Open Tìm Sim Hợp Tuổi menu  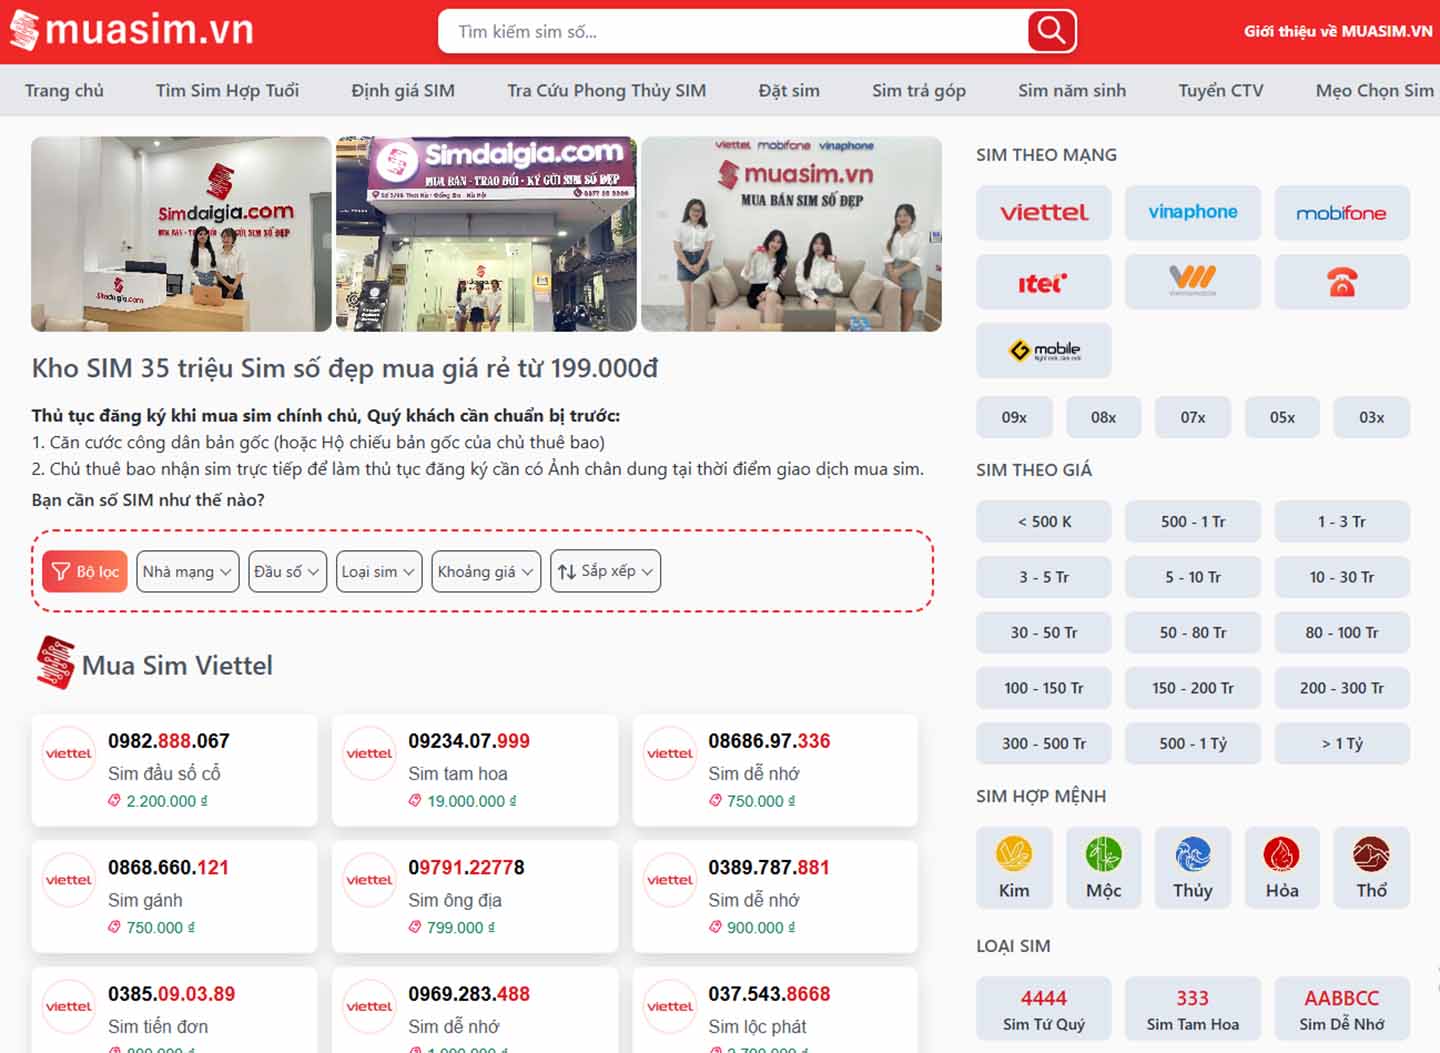[x=227, y=90]
